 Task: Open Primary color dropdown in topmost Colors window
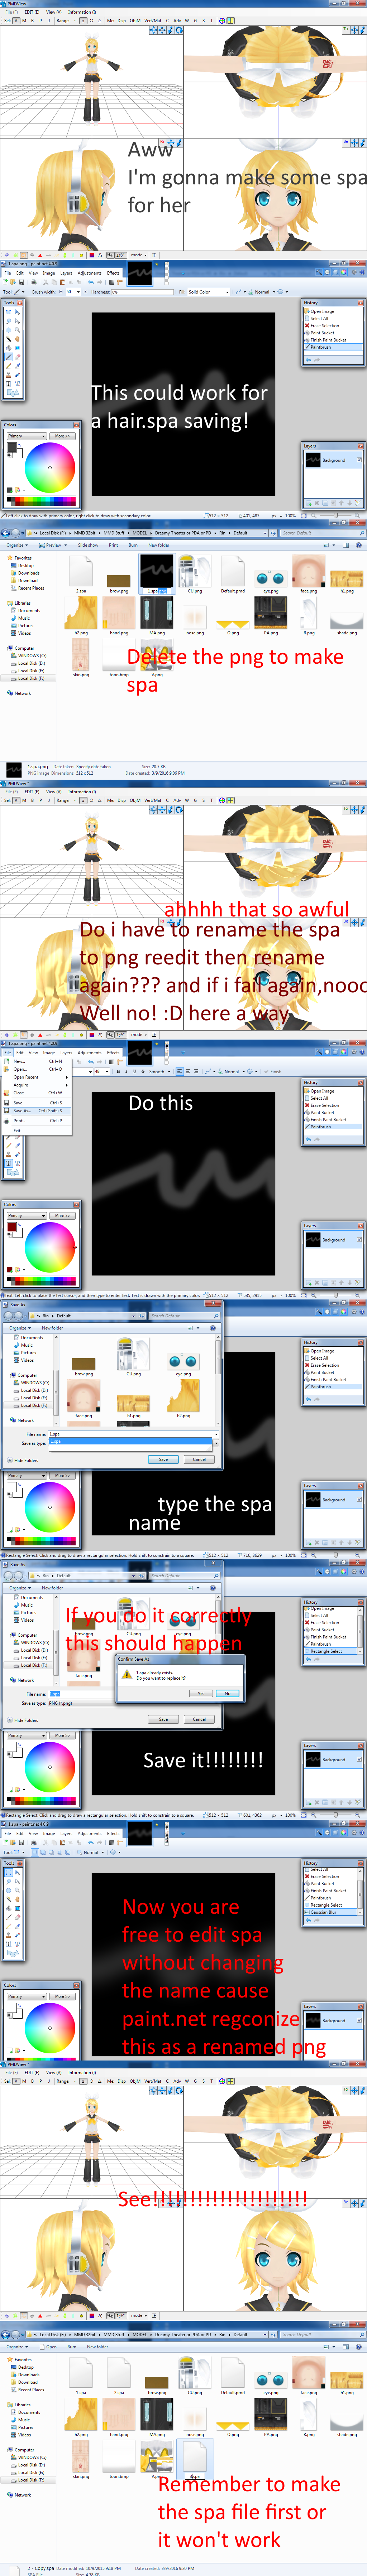click(x=27, y=436)
